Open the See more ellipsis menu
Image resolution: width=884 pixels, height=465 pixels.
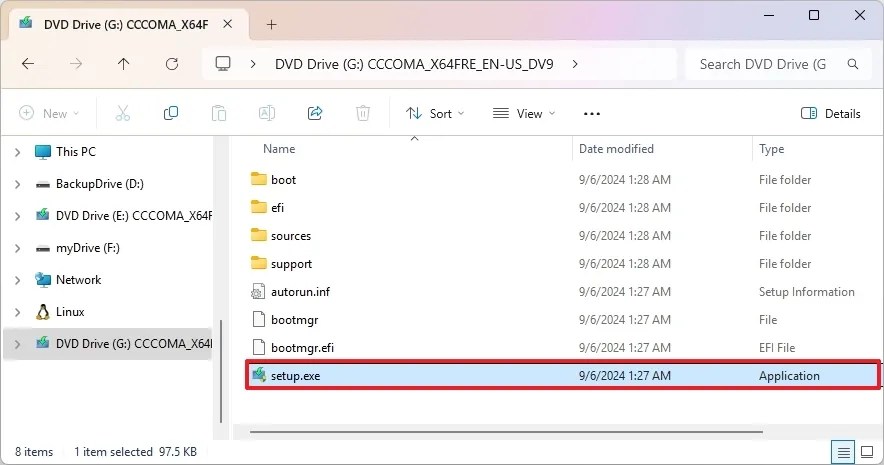(x=591, y=114)
